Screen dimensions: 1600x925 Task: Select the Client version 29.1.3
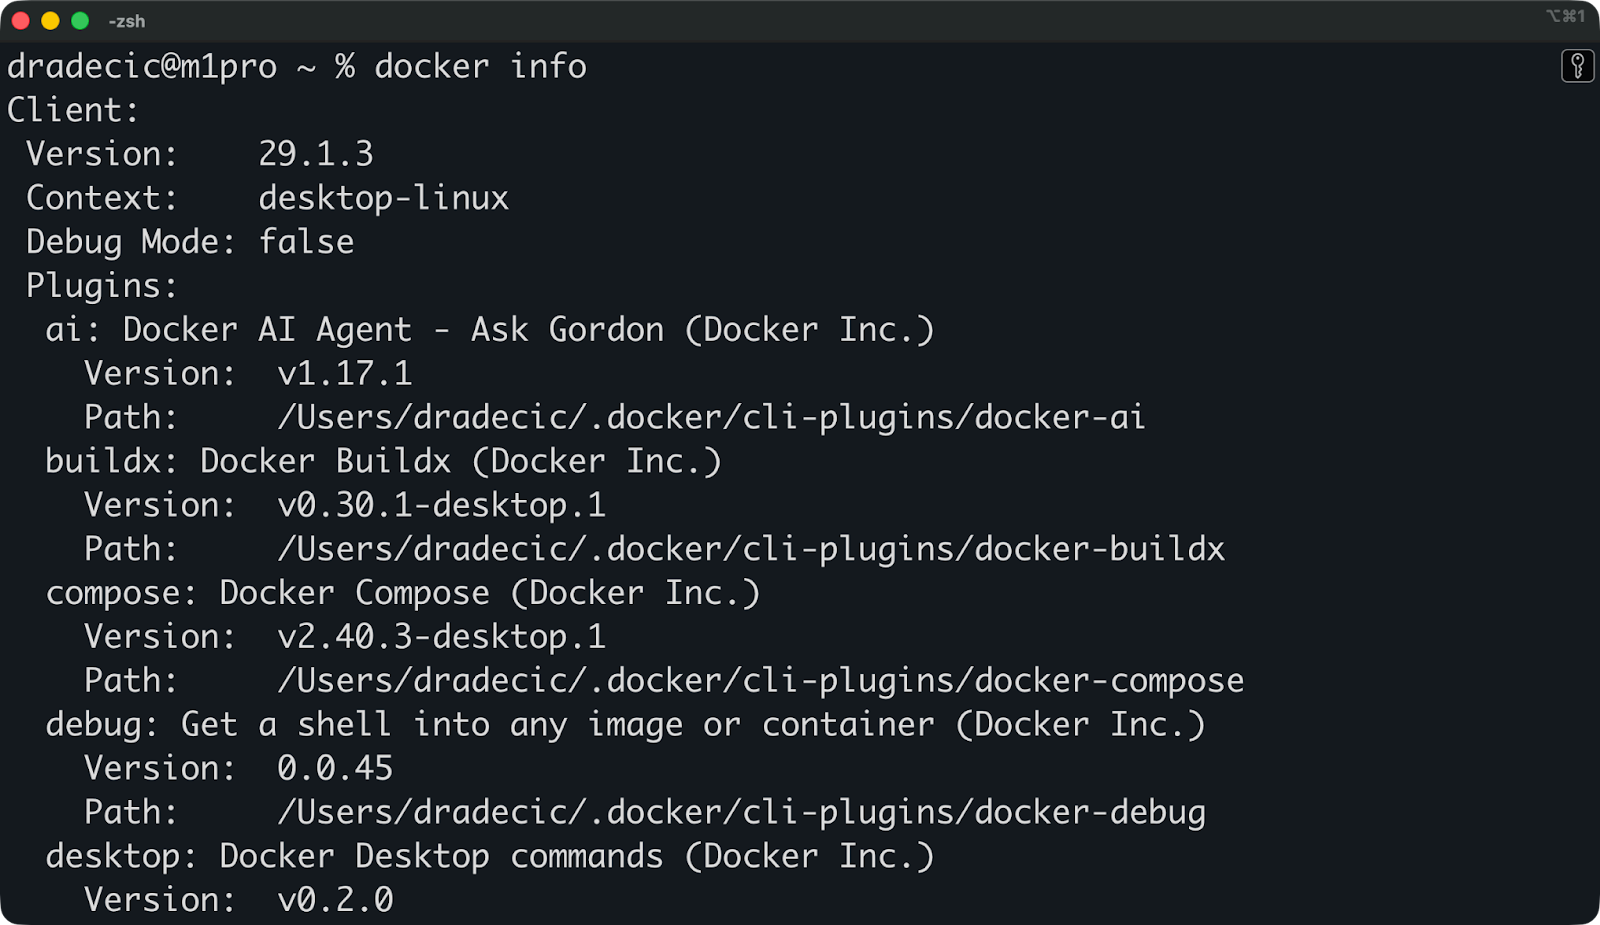pyautogui.click(x=316, y=153)
